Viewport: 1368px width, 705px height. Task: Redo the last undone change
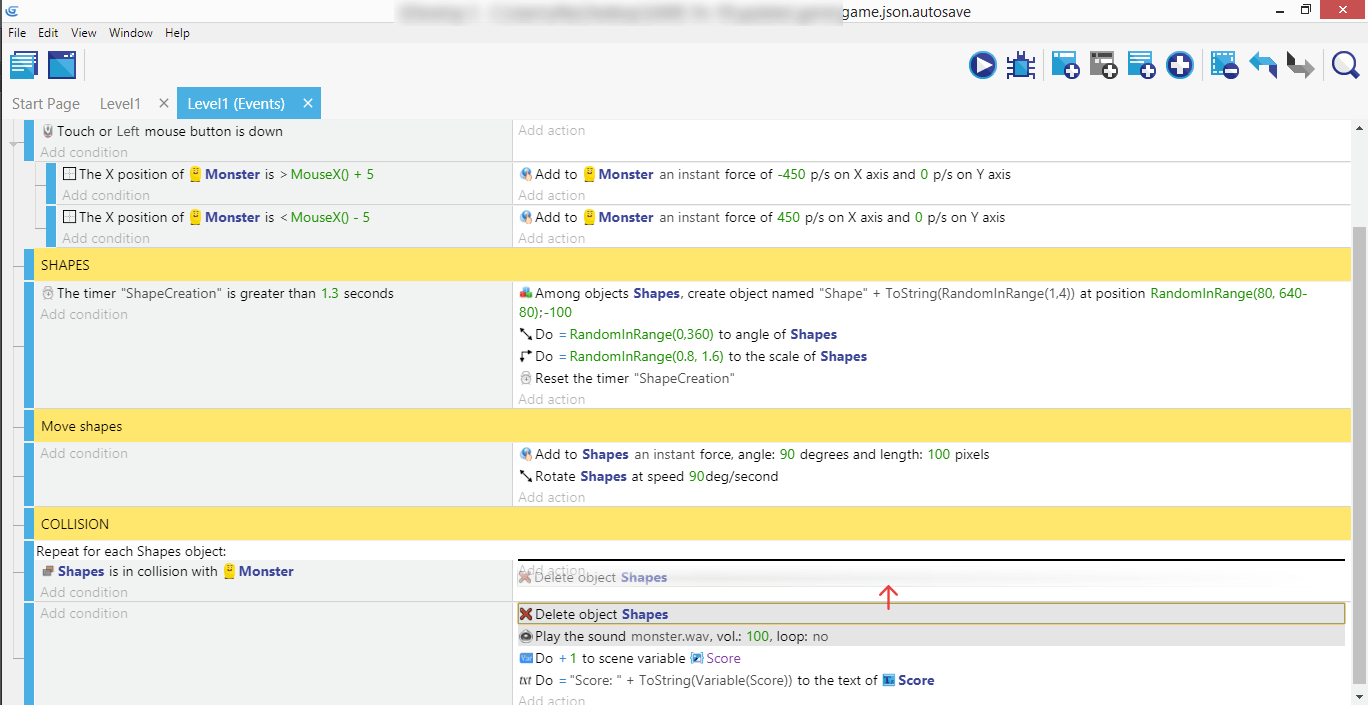tap(1300, 66)
